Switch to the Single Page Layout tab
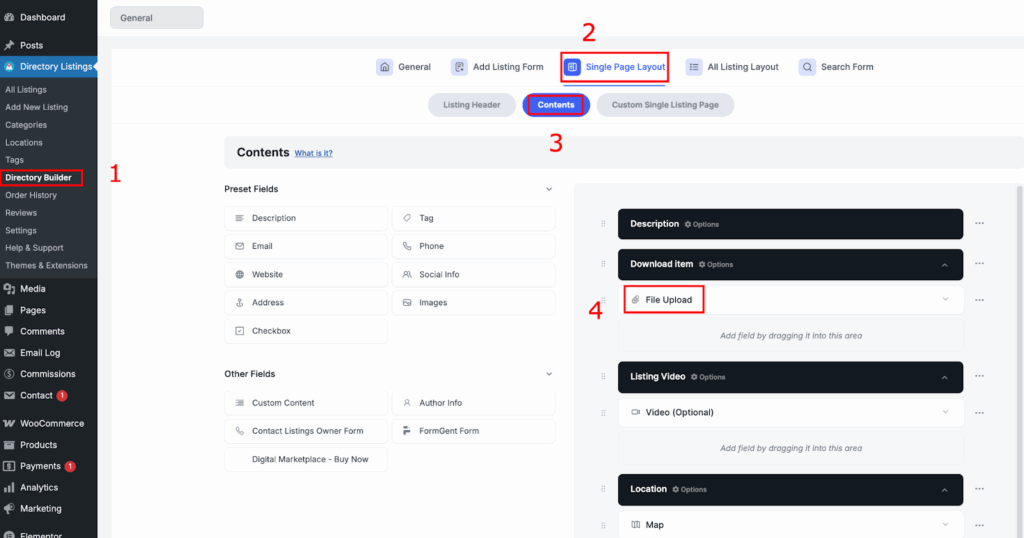 (614, 67)
